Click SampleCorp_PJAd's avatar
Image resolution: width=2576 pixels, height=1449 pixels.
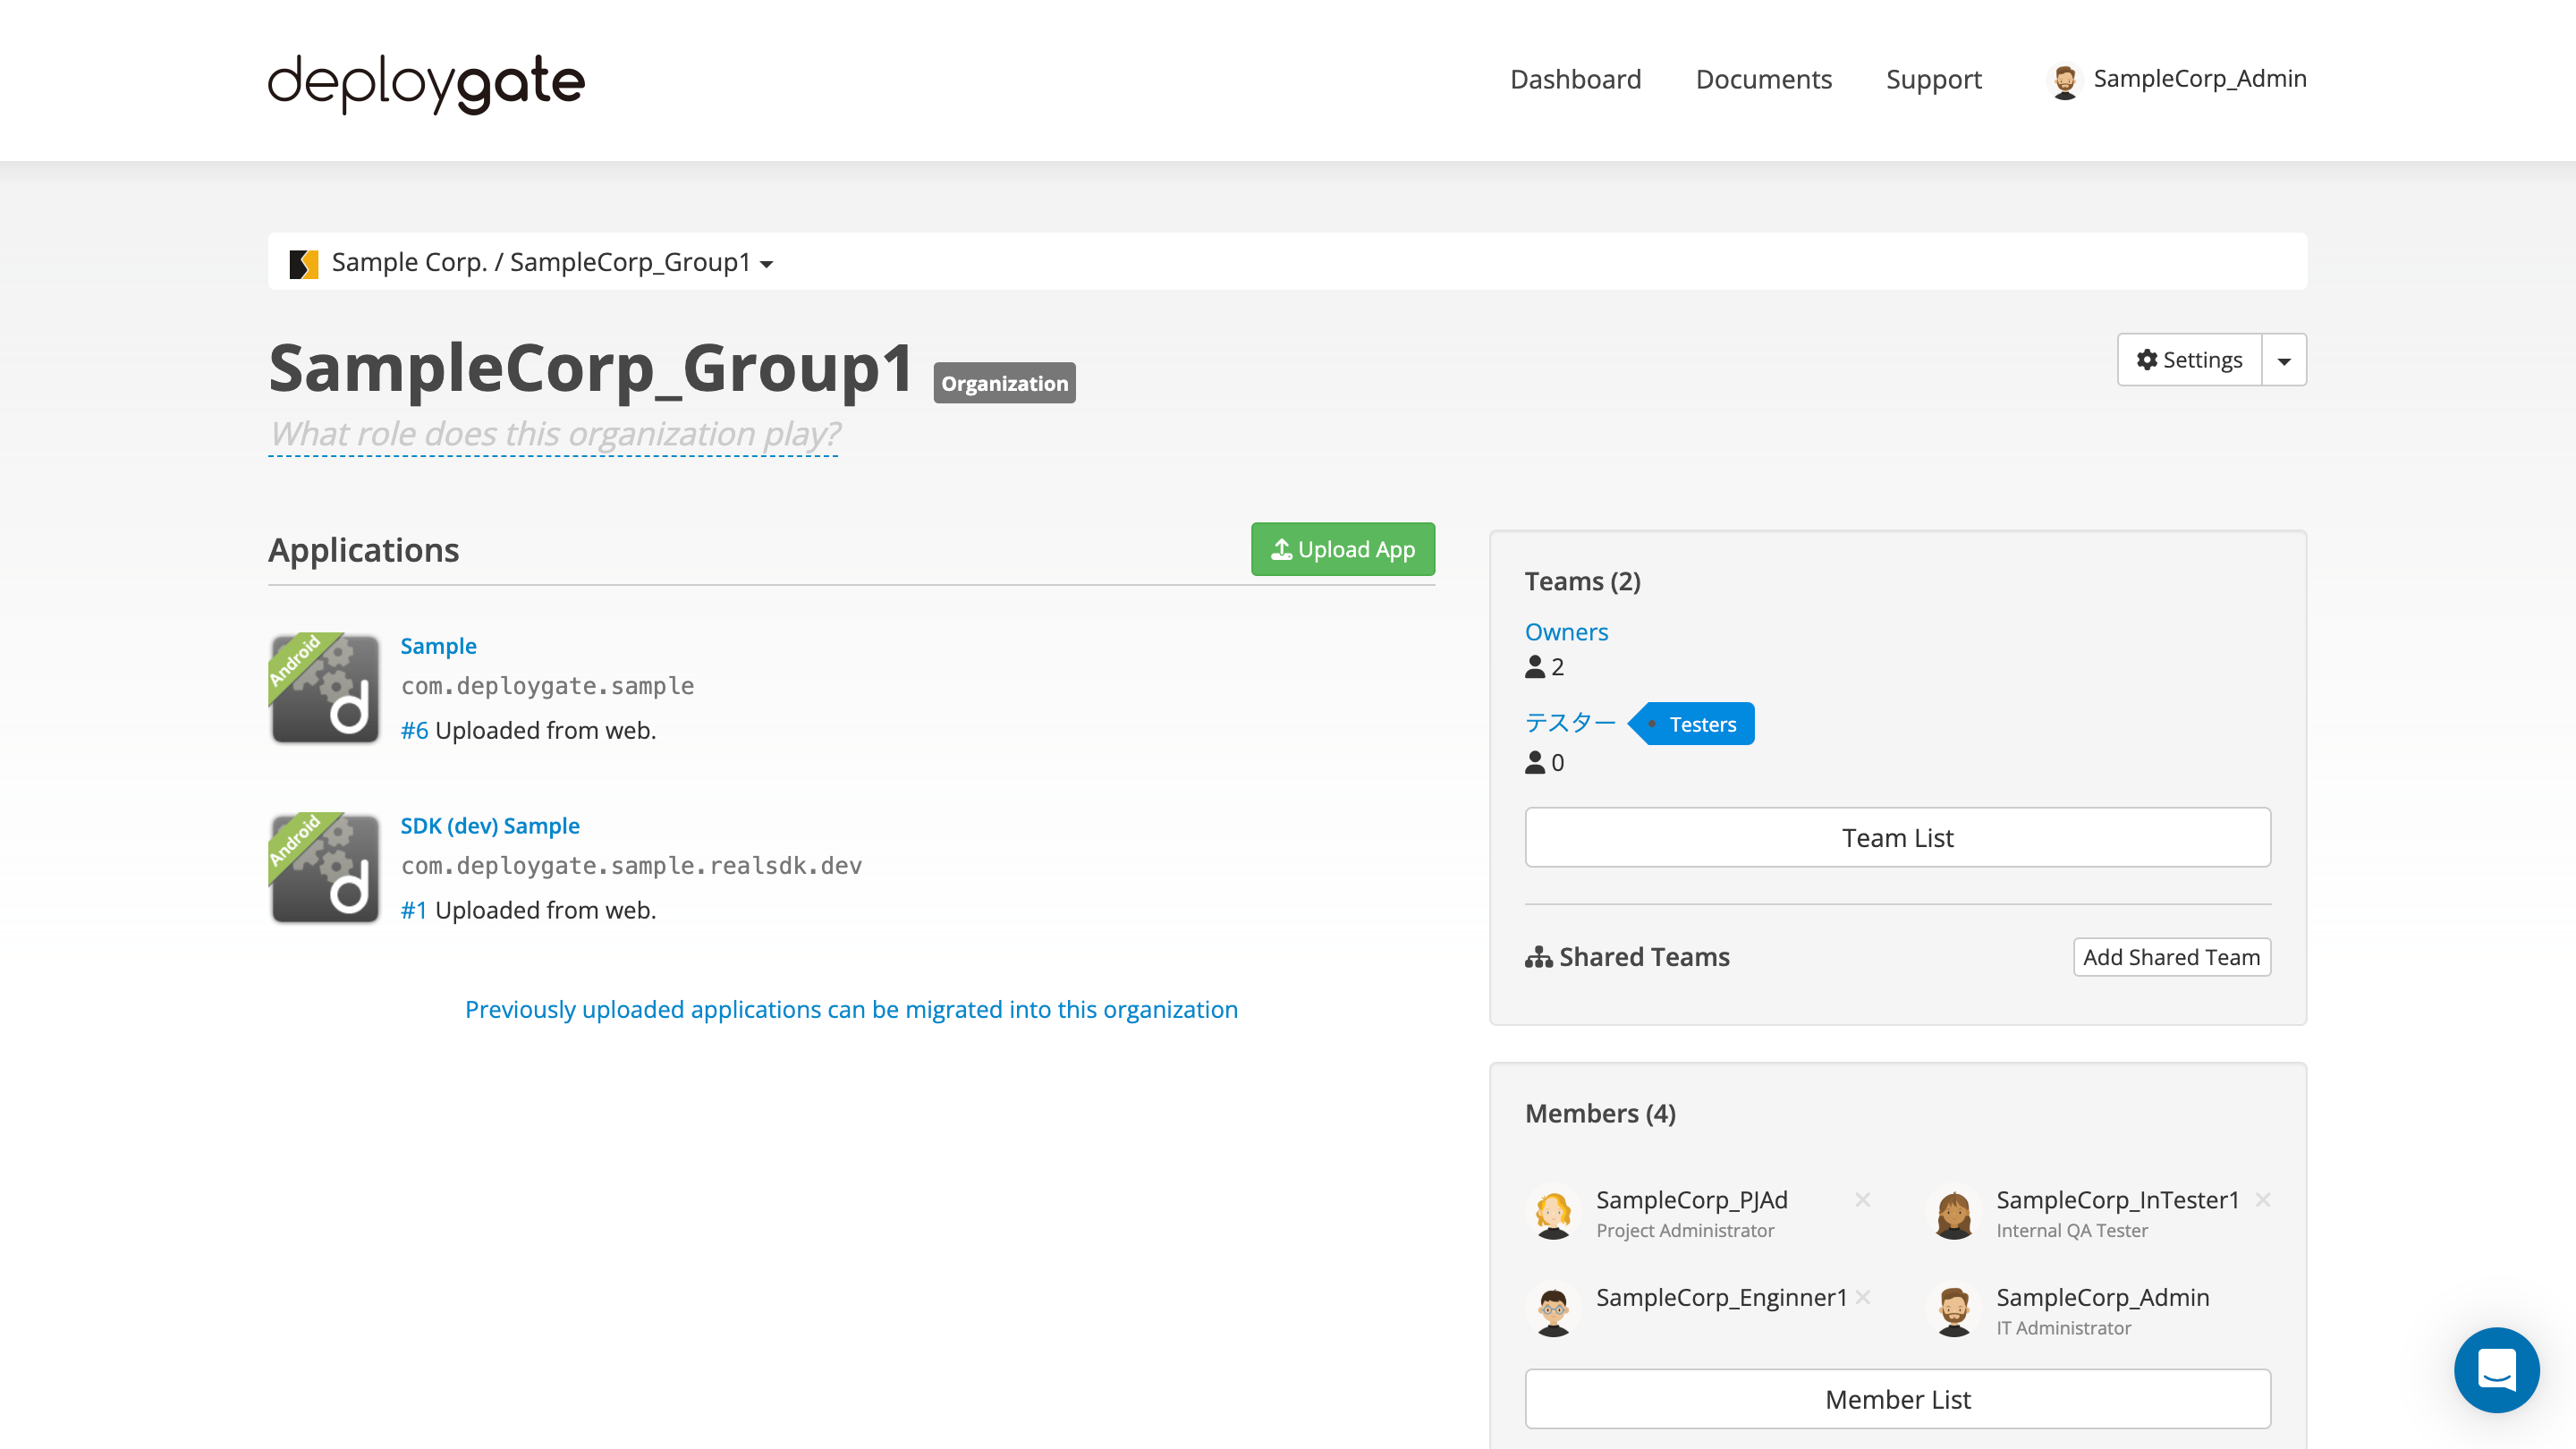(1554, 1213)
